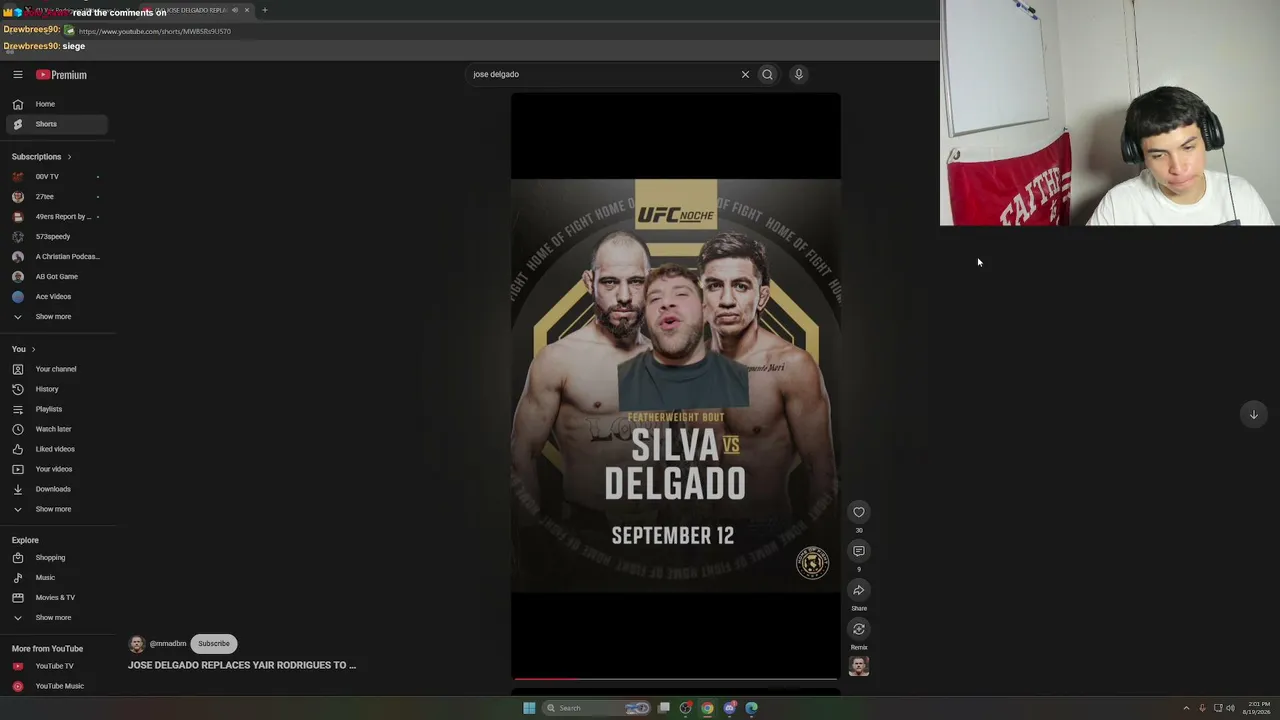Open Home in the sidebar
Image resolution: width=1280 pixels, height=720 pixels.
(x=57, y=104)
